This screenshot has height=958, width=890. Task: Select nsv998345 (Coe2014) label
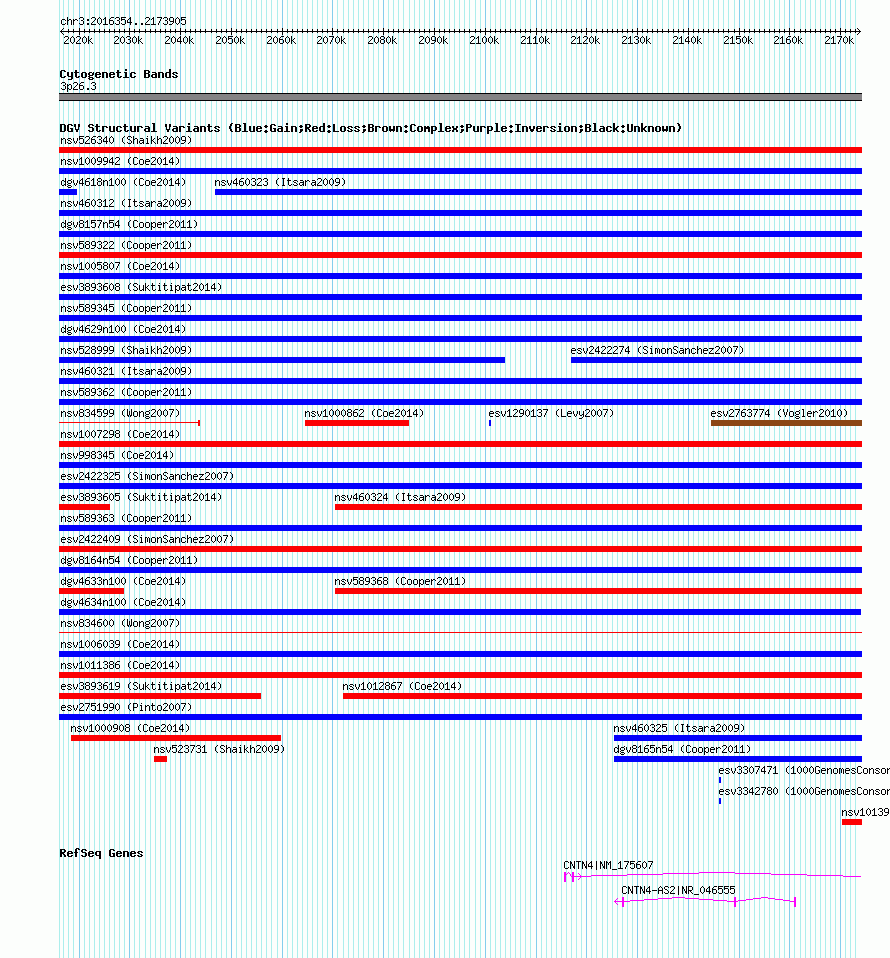(x=117, y=455)
